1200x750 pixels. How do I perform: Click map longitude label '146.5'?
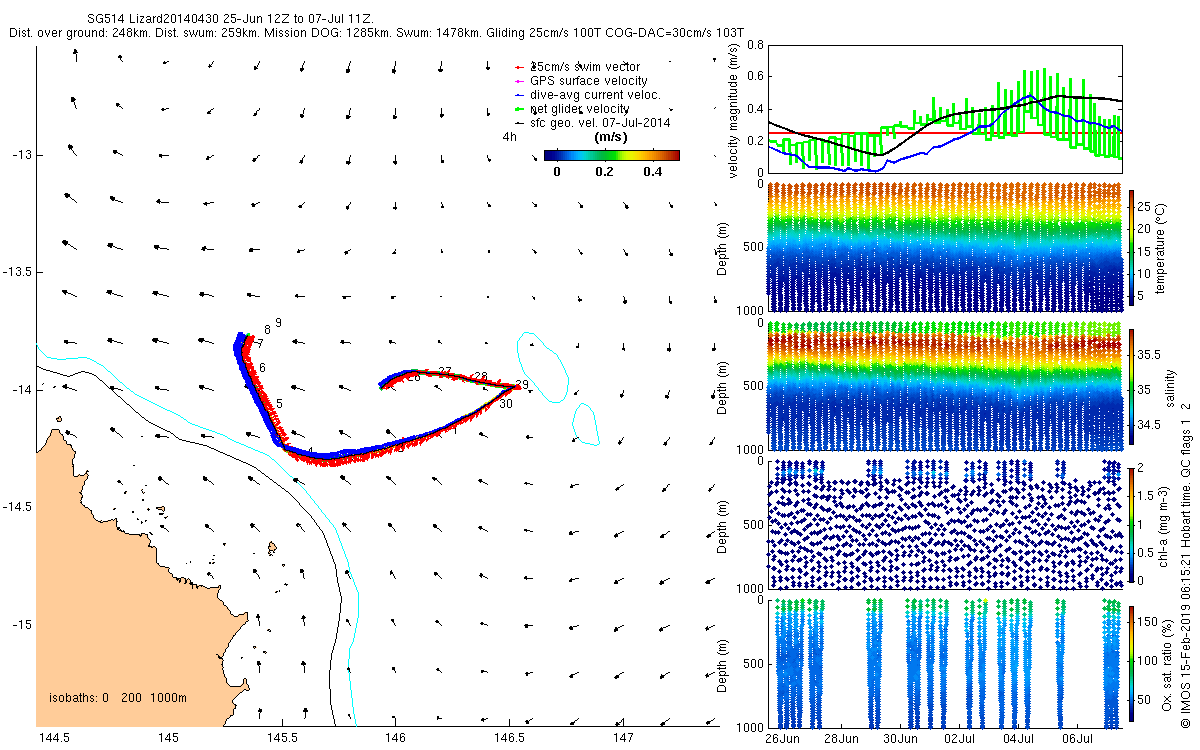509,738
